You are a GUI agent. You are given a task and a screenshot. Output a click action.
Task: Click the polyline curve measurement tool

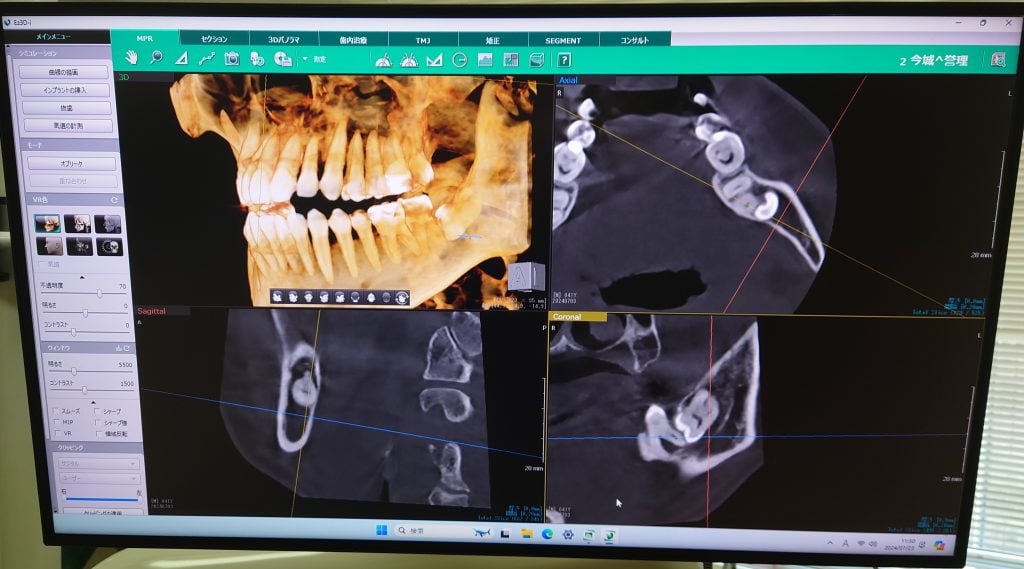[x=206, y=59]
